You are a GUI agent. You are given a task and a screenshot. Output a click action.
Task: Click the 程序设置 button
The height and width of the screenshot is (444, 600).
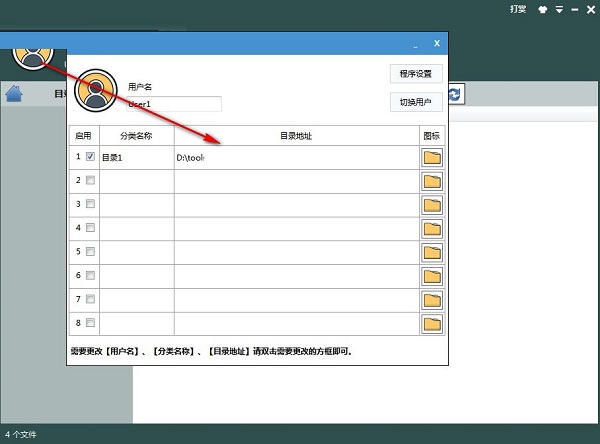416,73
